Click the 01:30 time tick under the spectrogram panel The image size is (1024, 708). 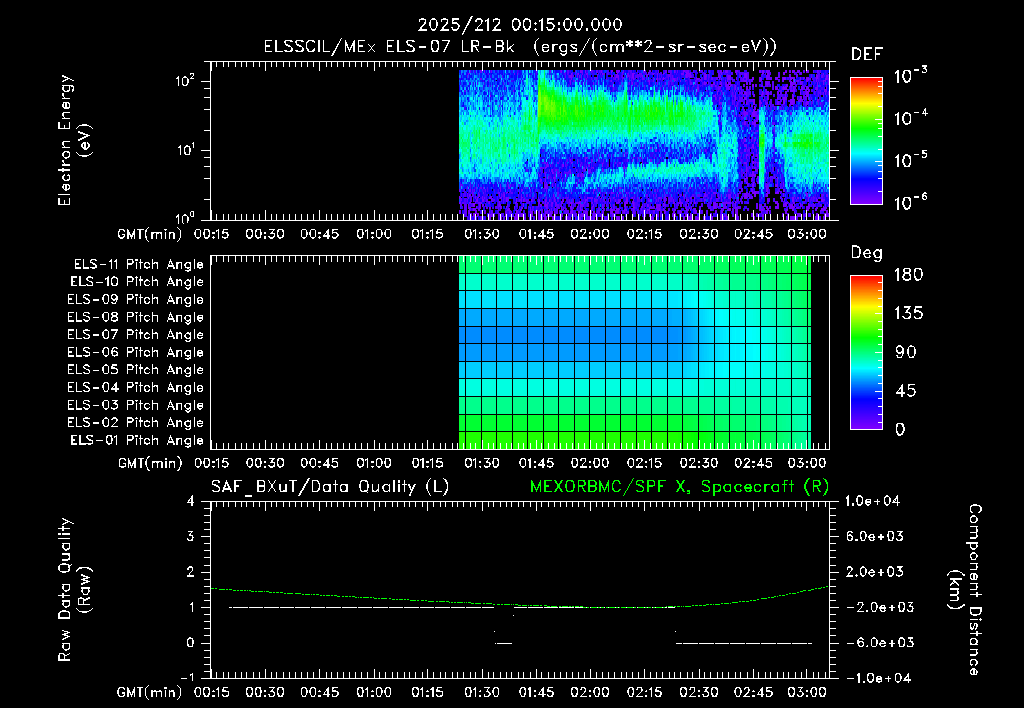pyautogui.click(x=482, y=234)
